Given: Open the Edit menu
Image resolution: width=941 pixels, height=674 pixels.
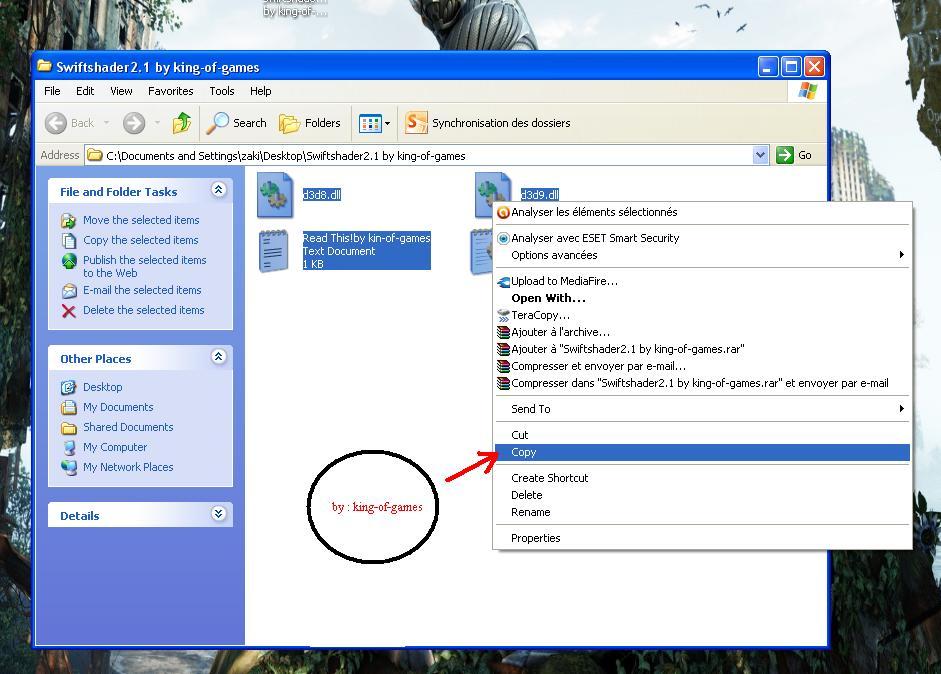Looking at the screenshot, I should click(x=85, y=91).
